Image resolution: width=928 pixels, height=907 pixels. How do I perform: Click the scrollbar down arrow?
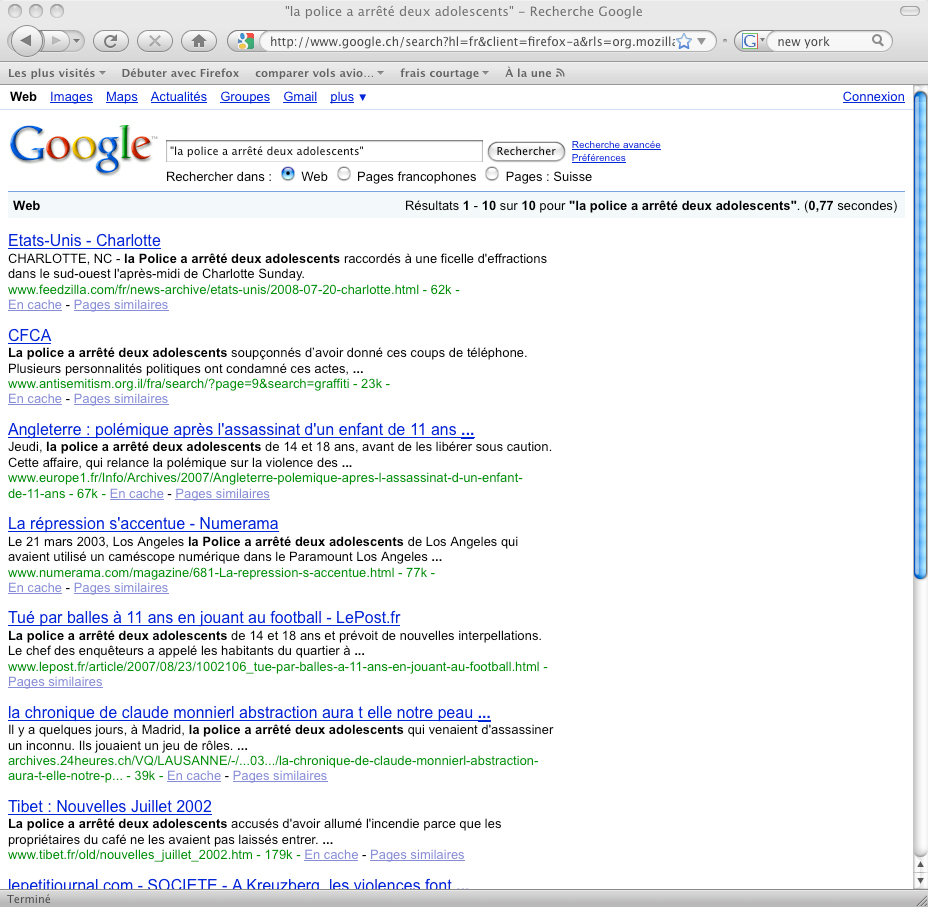click(x=920, y=881)
